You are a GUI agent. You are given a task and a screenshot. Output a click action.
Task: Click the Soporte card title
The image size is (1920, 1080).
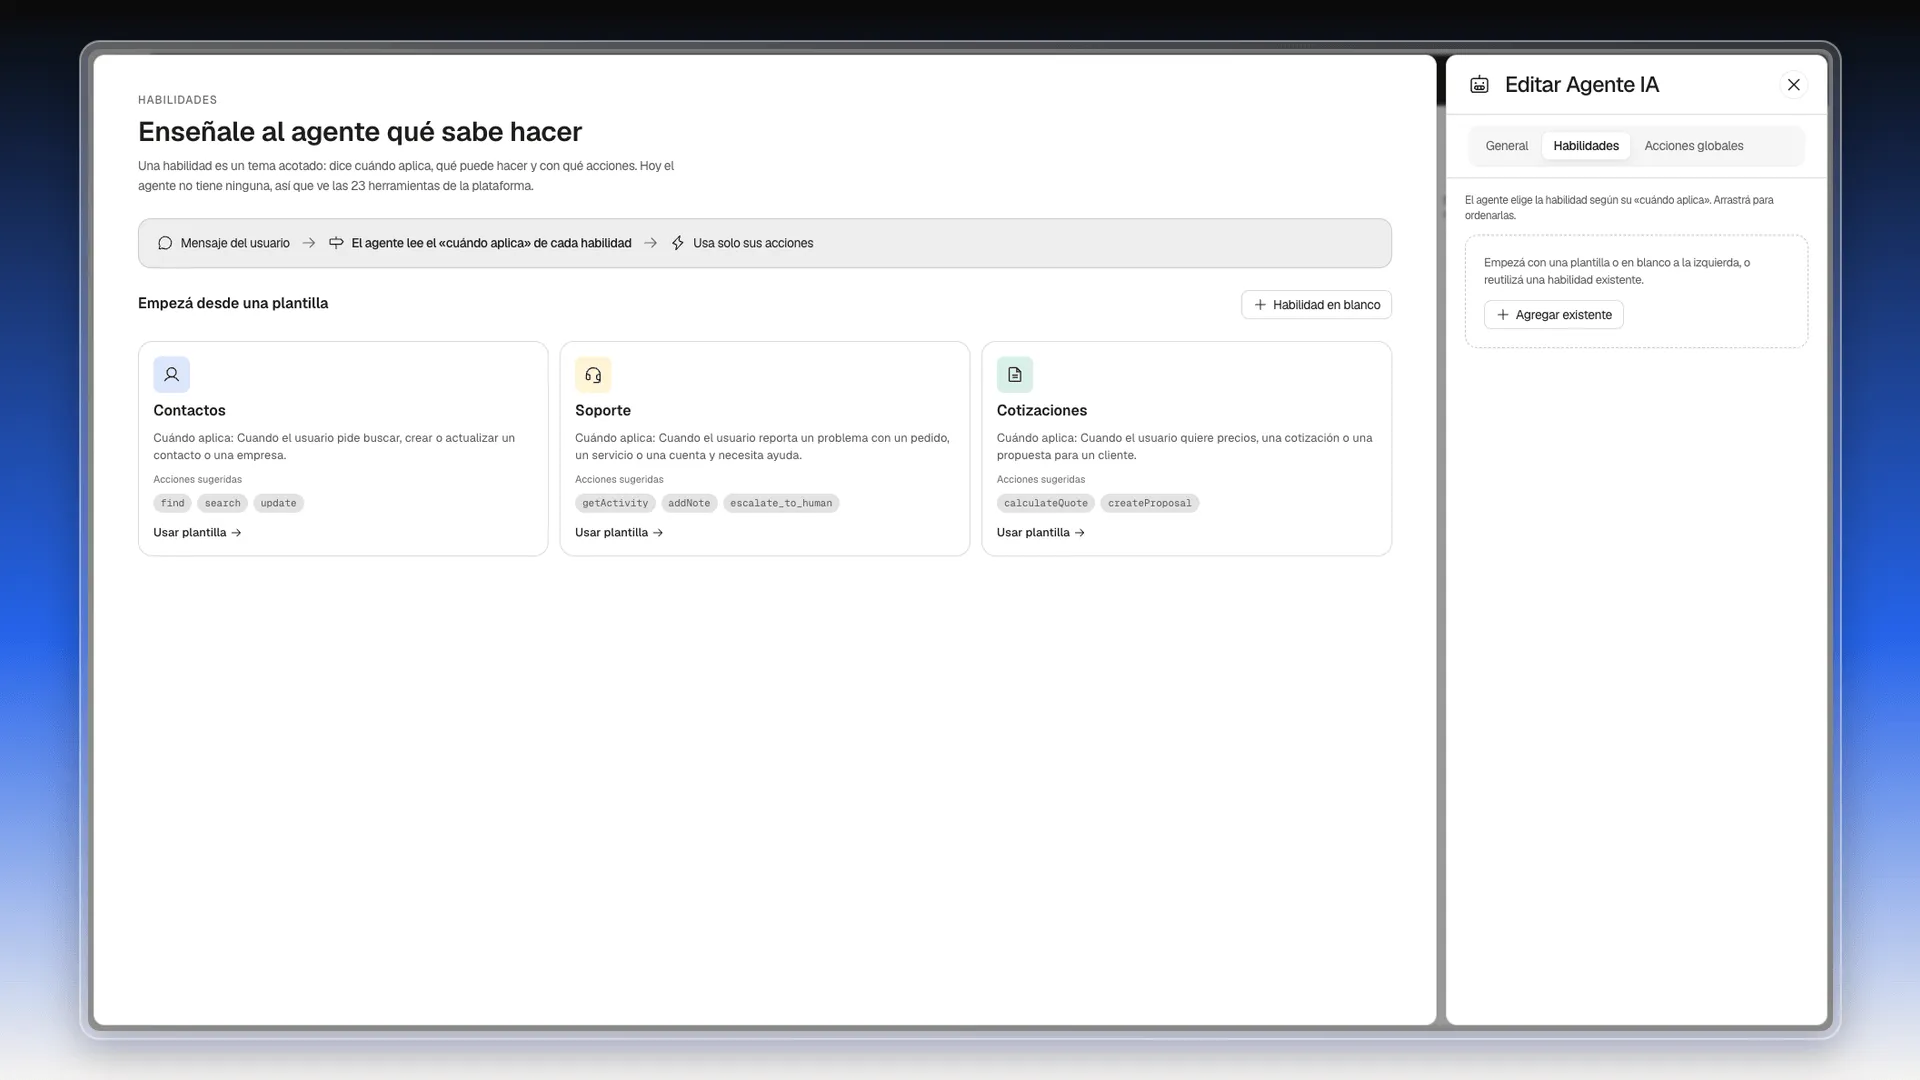click(x=603, y=411)
